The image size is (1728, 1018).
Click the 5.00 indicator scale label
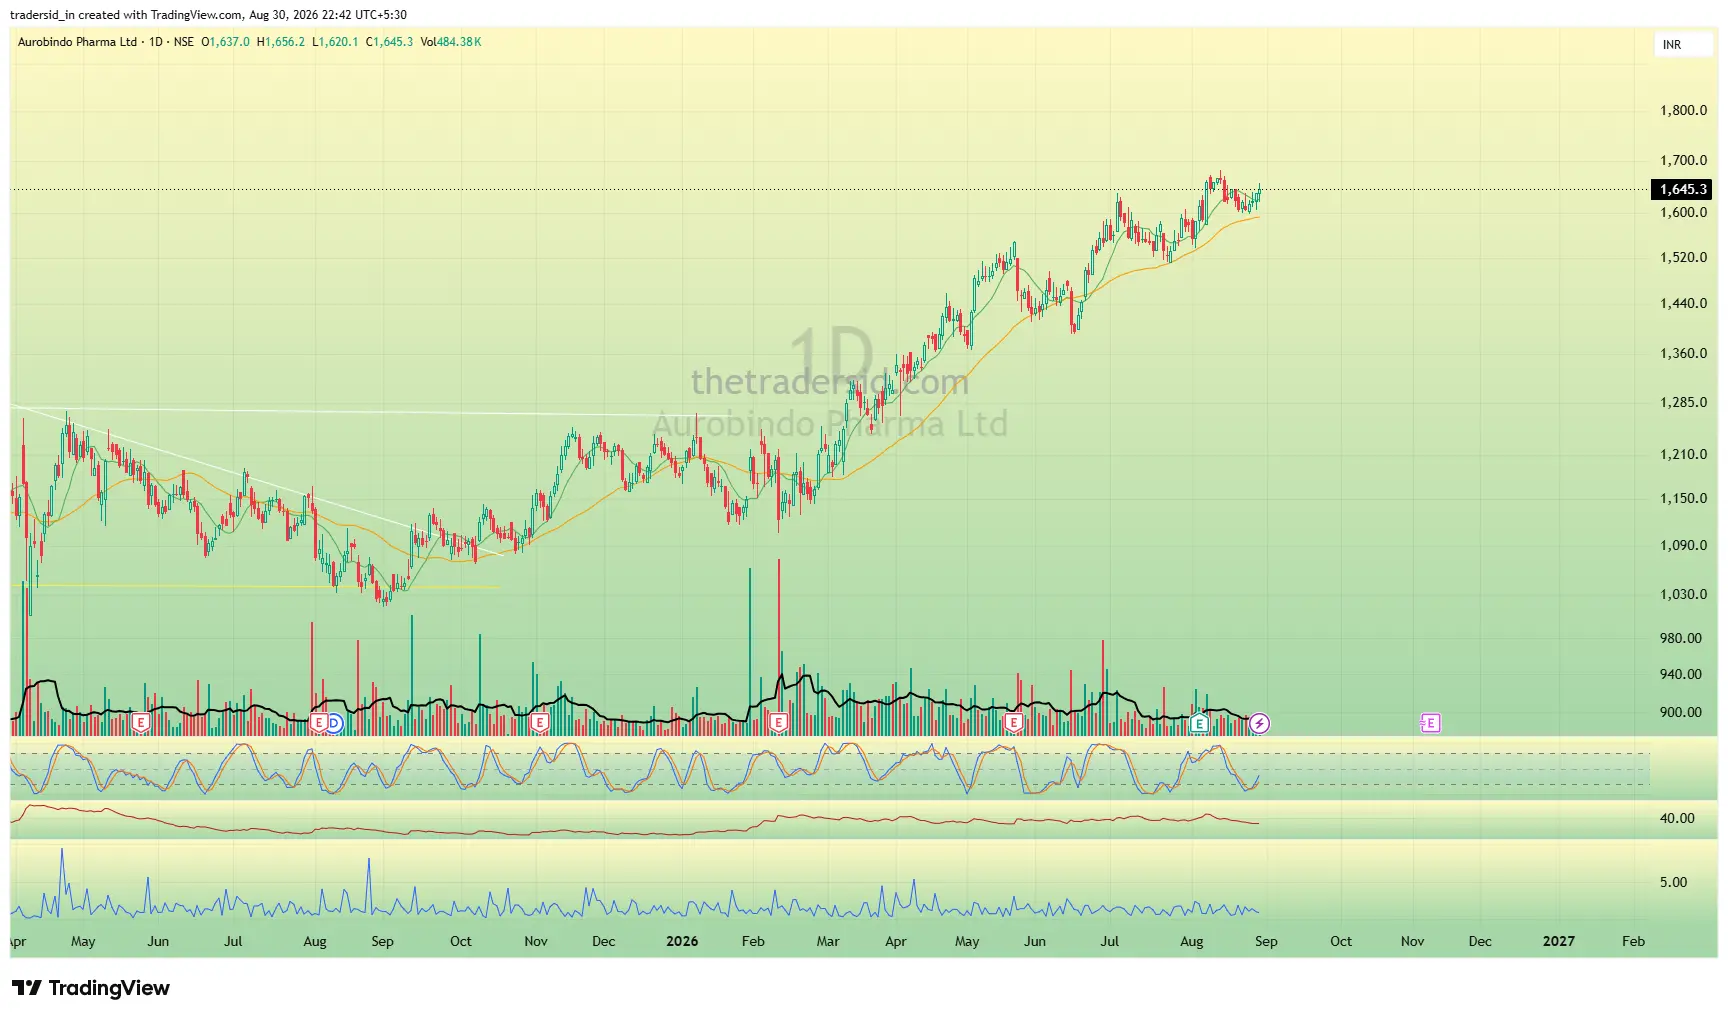[1673, 882]
